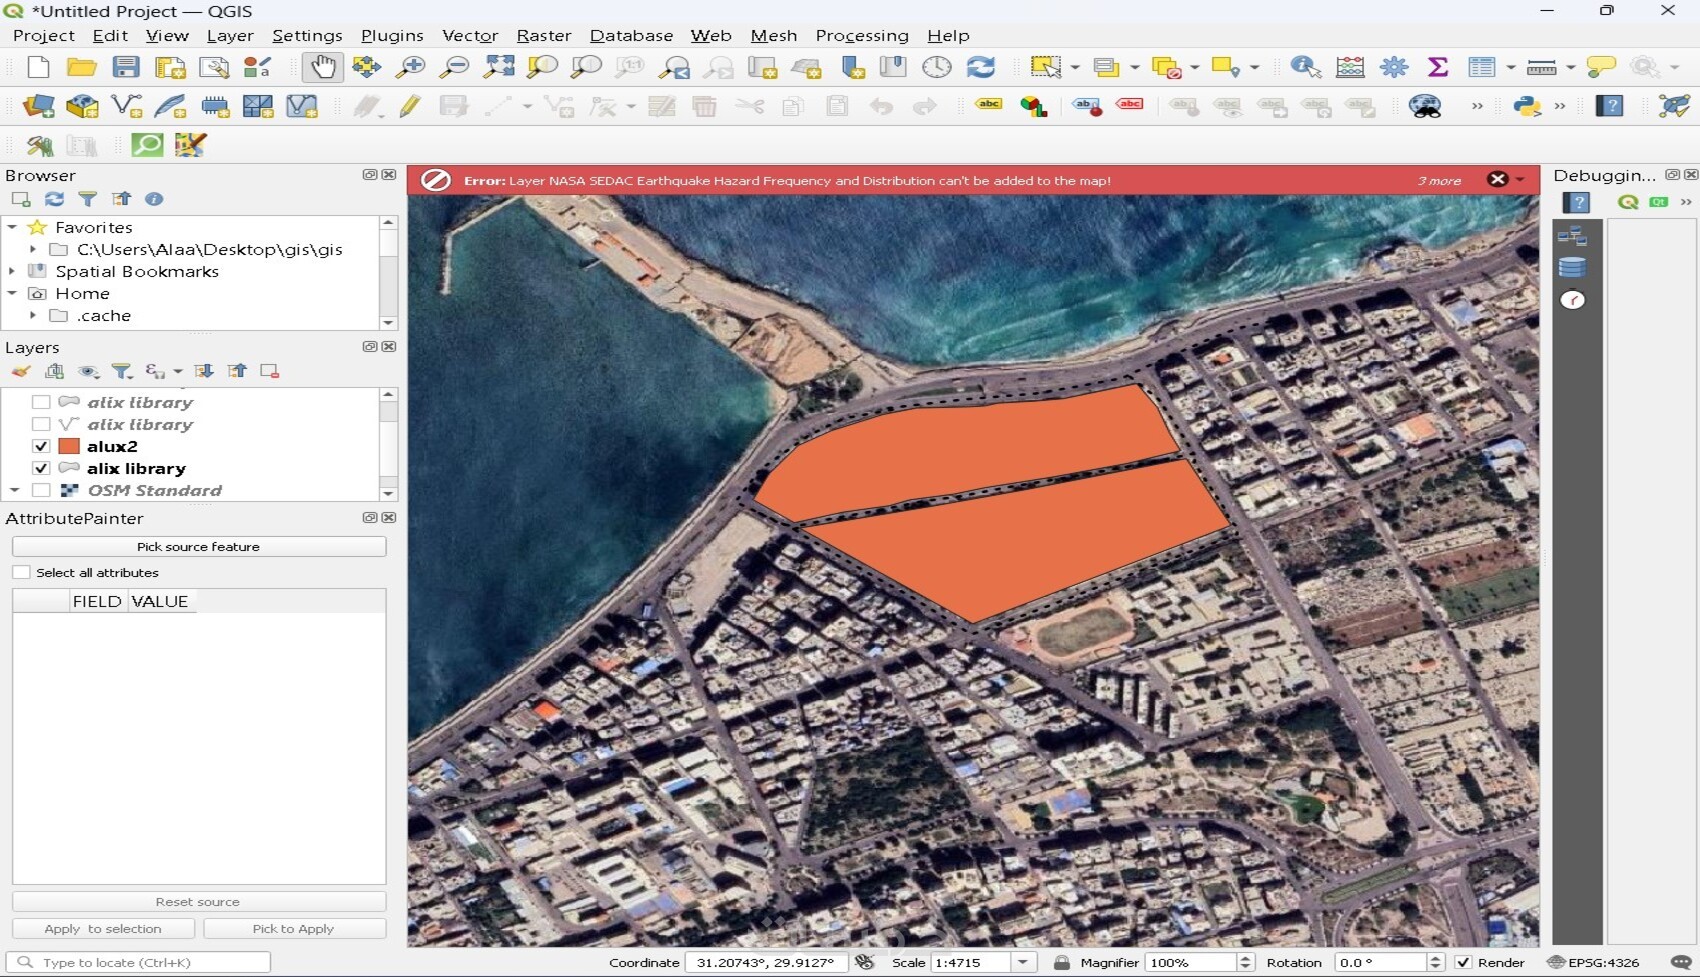This screenshot has height=977, width=1700.
Task: Open the Statistical Summary sigma icon
Action: (x=1437, y=67)
